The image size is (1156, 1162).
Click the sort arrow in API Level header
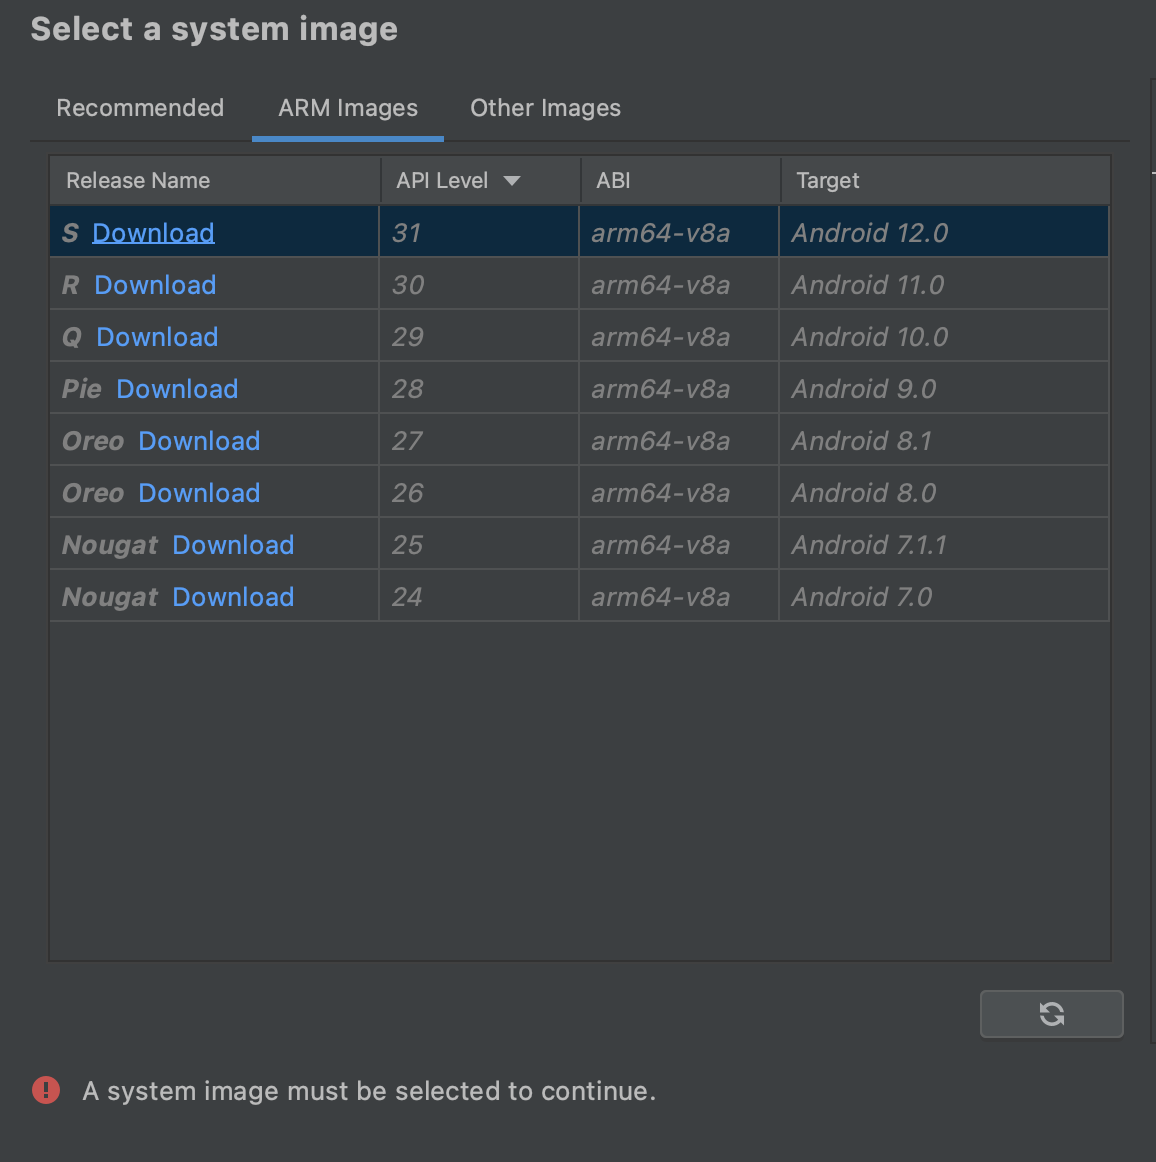click(511, 181)
